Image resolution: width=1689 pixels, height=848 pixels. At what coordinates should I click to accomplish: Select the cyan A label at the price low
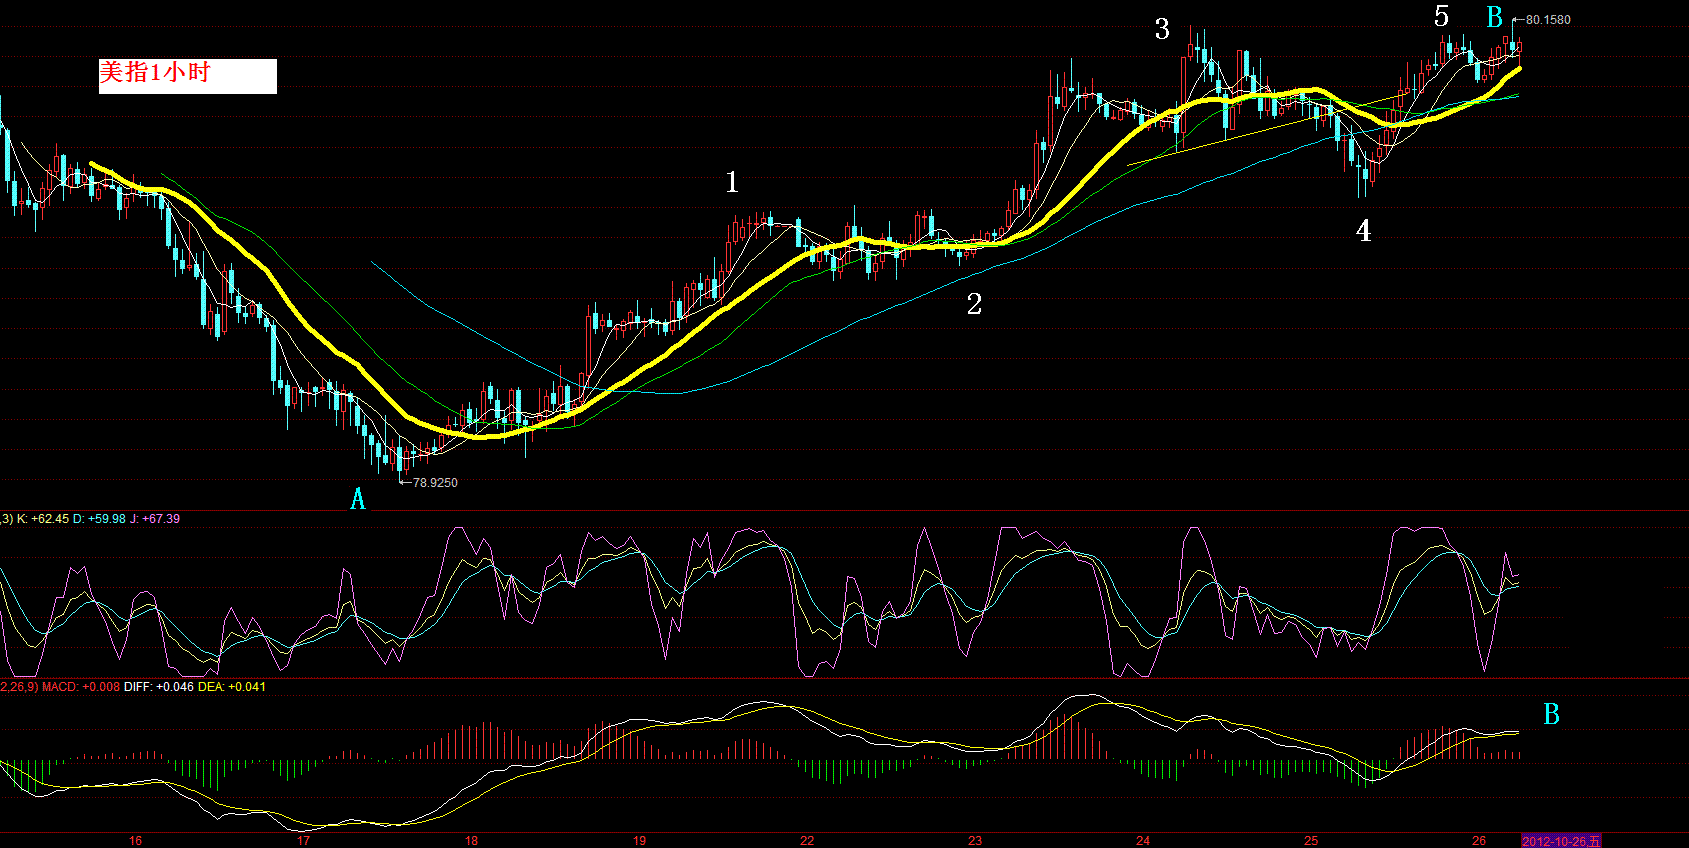pyautogui.click(x=358, y=499)
